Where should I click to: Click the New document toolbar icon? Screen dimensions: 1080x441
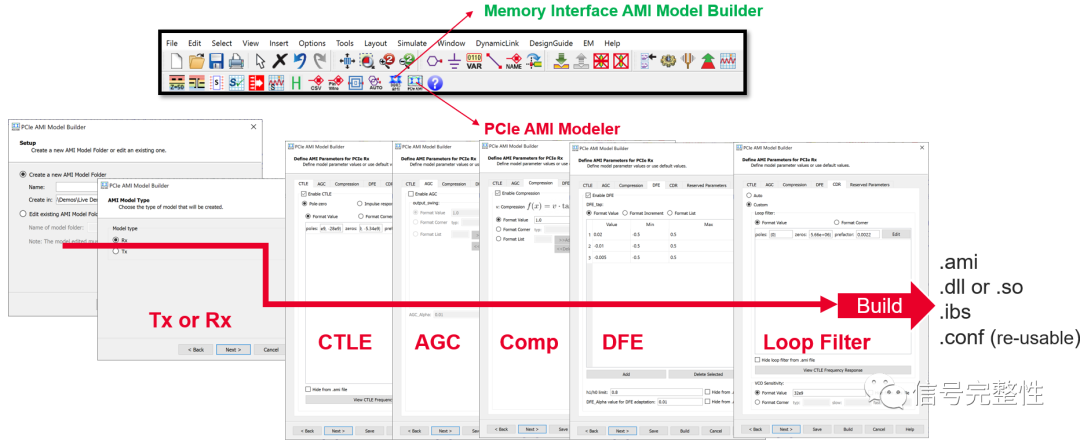click(x=176, y=61)
